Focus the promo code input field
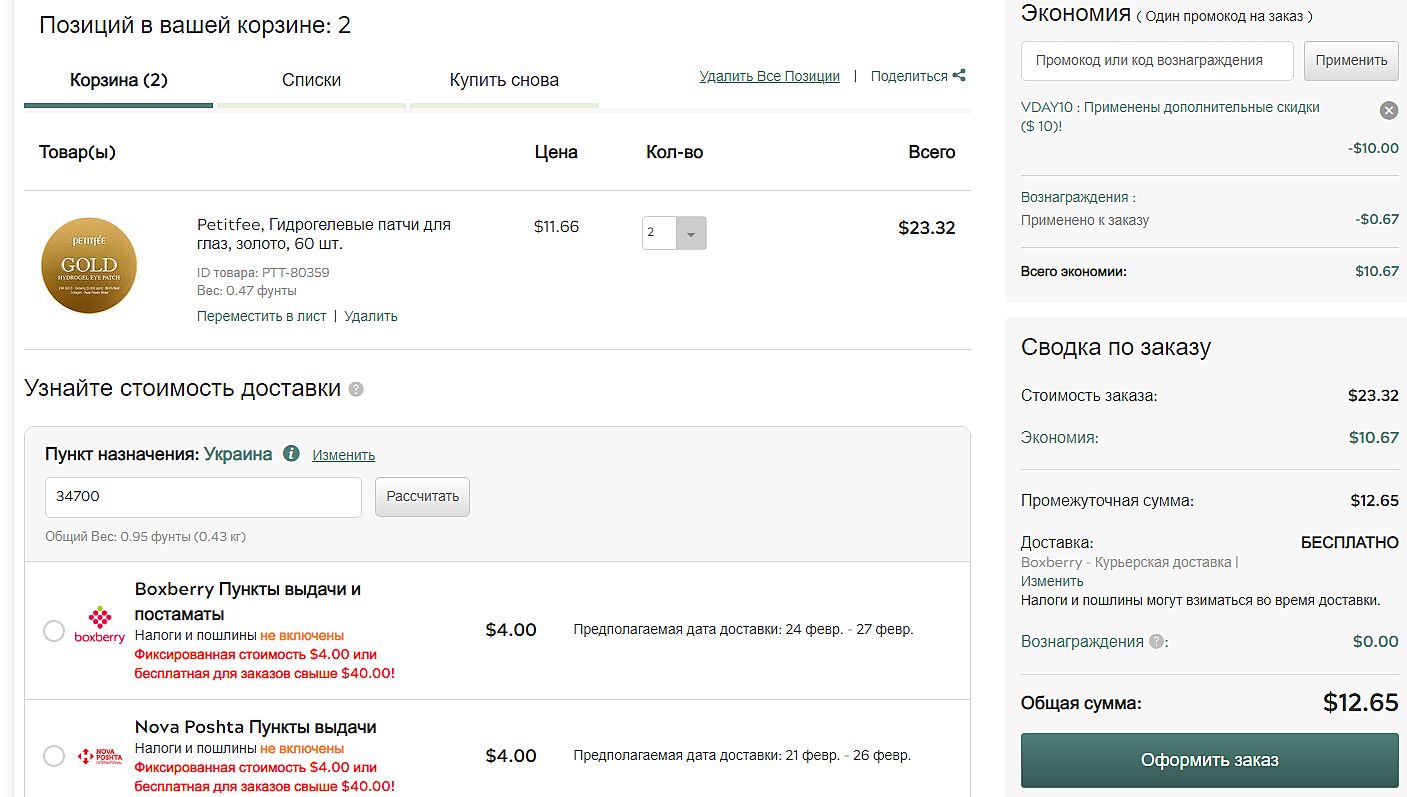 click(x=1156, y=60)
